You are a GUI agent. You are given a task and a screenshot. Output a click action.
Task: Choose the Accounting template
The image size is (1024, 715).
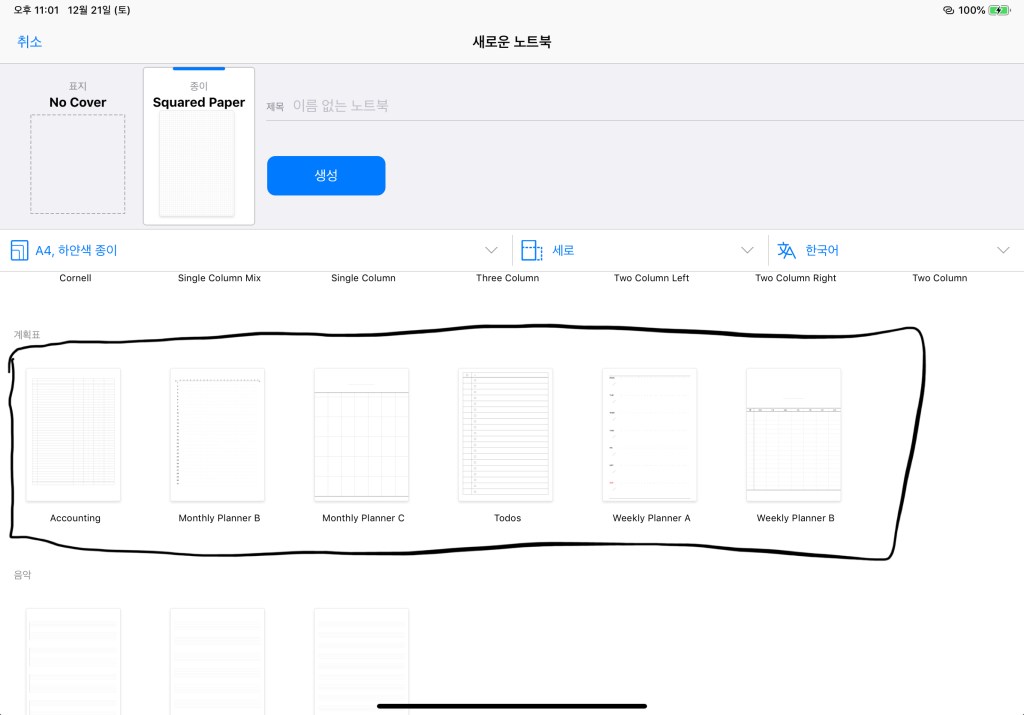point(74,435)
